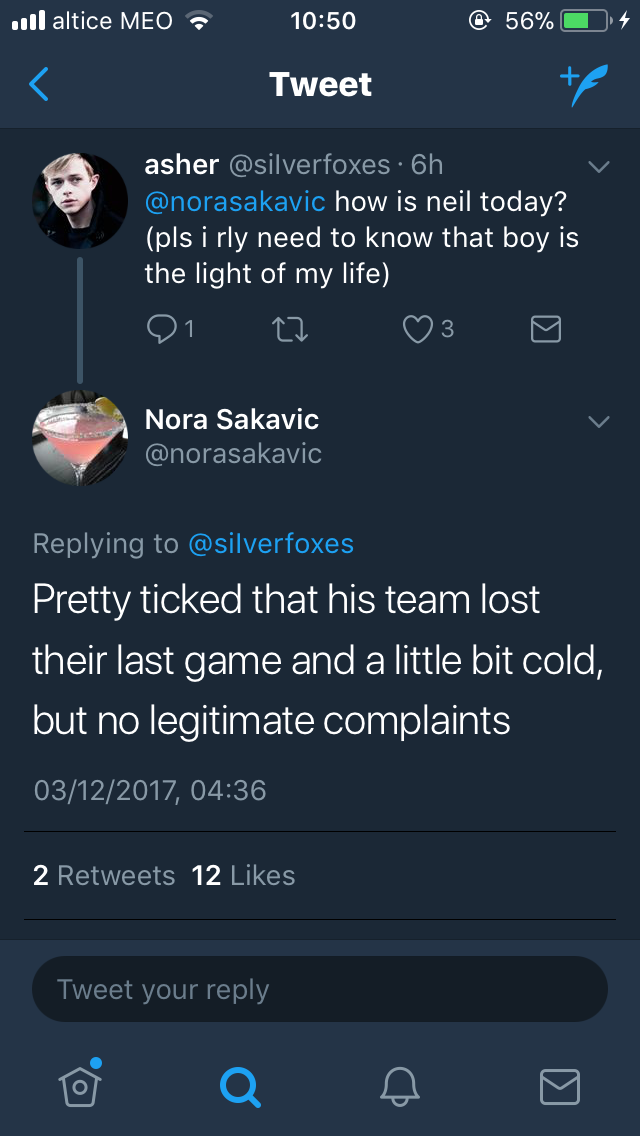Tap the Tweet your reply field
The image size is (640, 1136).
point(320,989)
